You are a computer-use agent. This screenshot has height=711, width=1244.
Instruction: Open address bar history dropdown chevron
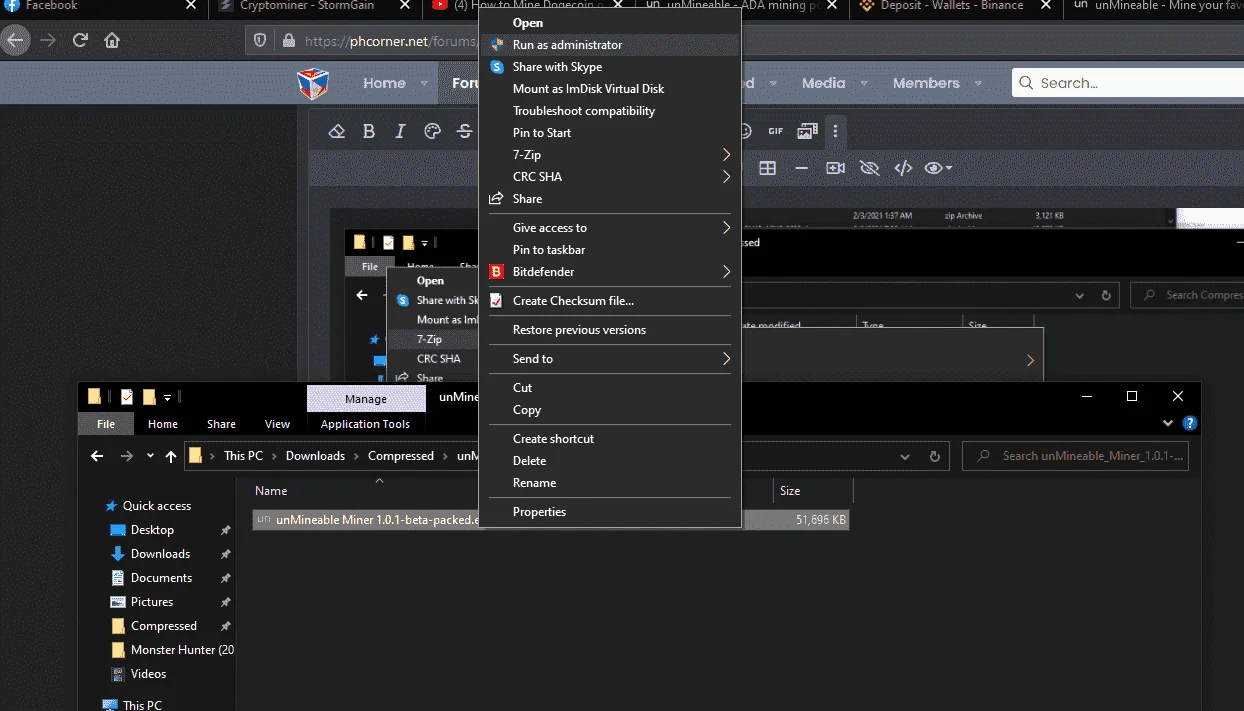click(x=905, y=456)
